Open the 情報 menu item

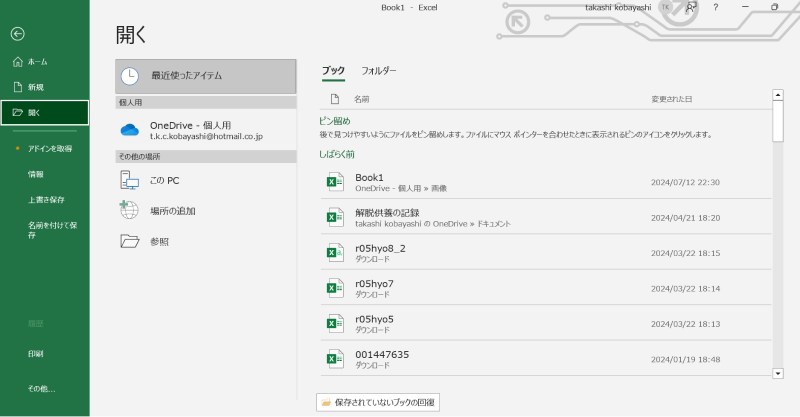click(36, 174)
